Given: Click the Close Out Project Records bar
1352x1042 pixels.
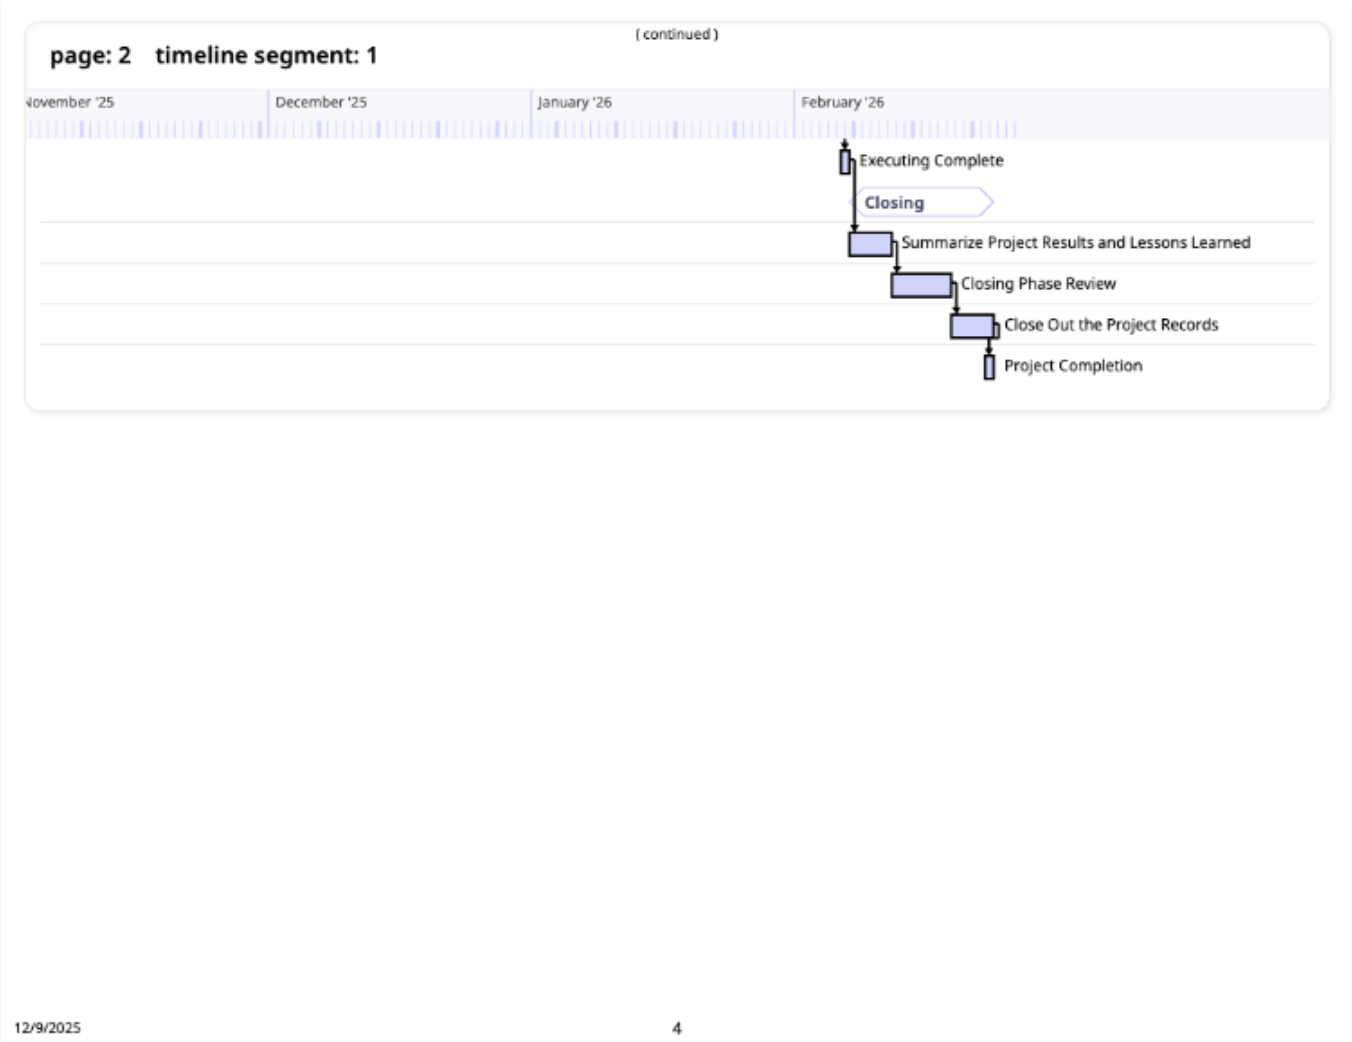Looking at the screenshot, I should pos(972,326).
